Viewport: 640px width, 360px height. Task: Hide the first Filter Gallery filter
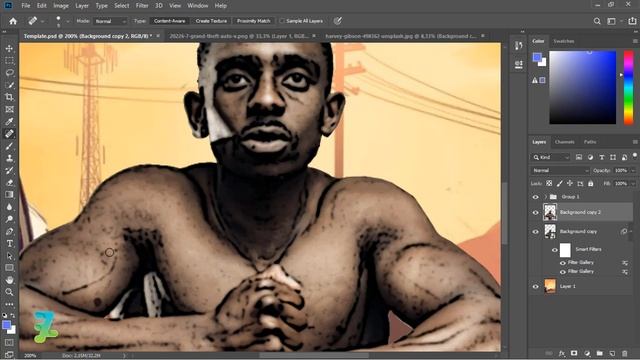coord(563,263)
